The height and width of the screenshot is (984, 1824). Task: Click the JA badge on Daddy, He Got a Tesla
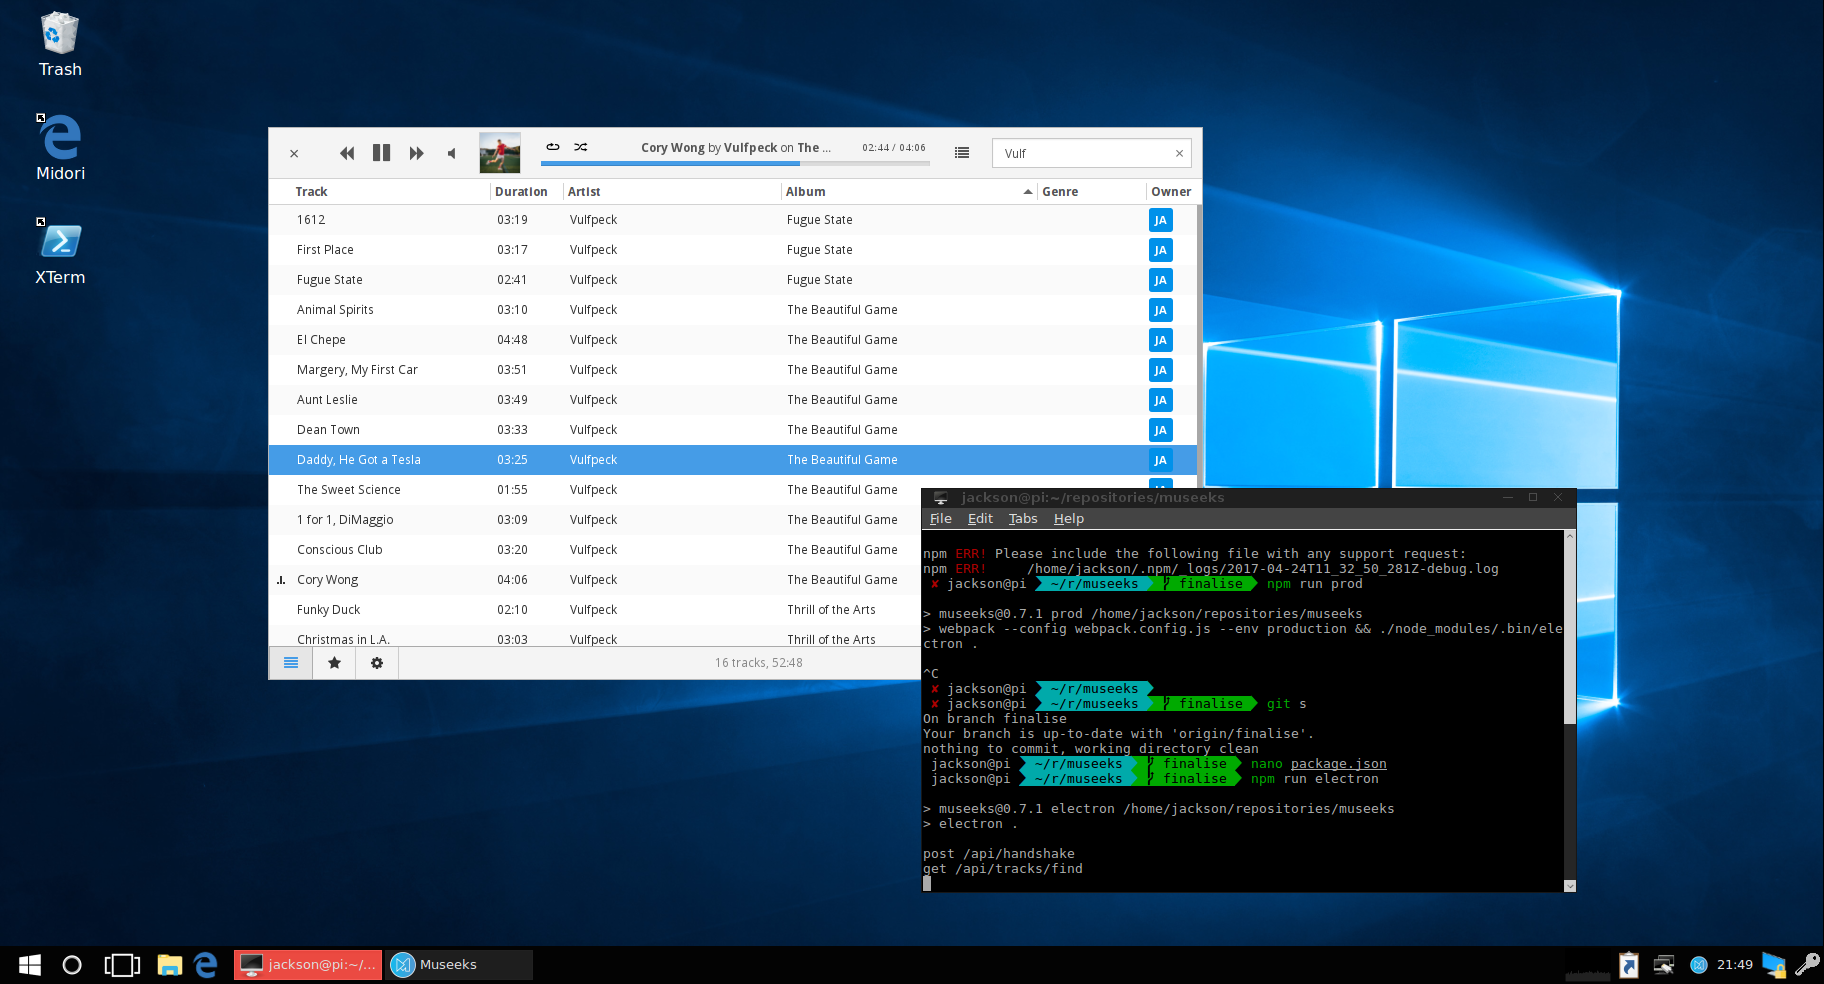click(x=1160, y=460)
